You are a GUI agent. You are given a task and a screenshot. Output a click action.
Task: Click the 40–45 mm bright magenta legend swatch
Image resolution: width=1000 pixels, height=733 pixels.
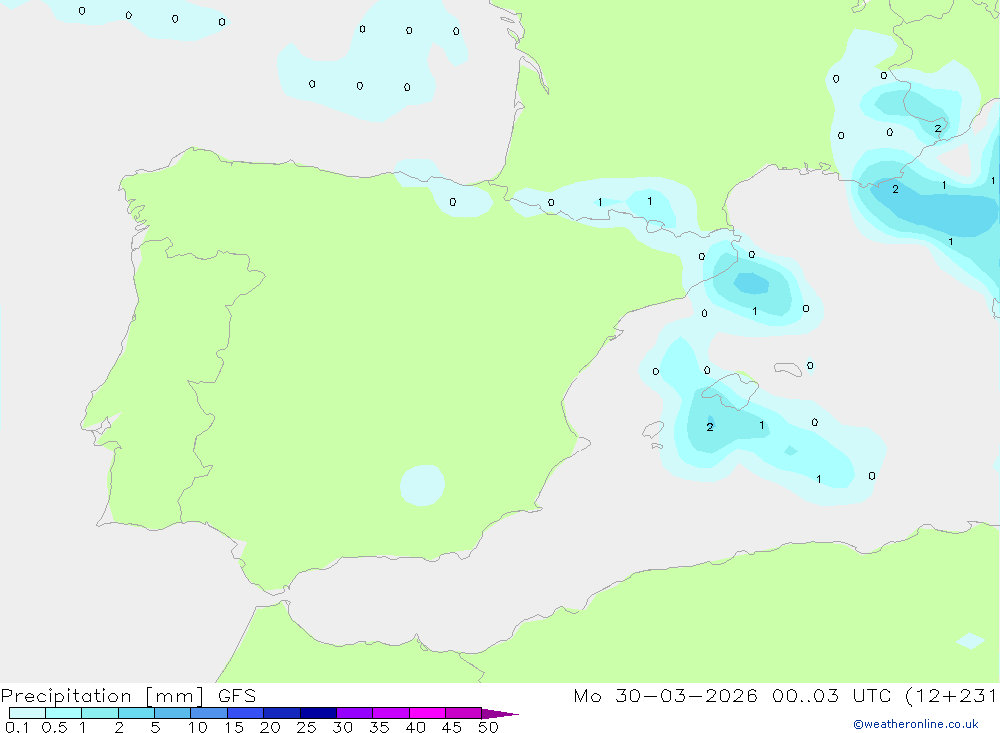click(x=427, y=713)
